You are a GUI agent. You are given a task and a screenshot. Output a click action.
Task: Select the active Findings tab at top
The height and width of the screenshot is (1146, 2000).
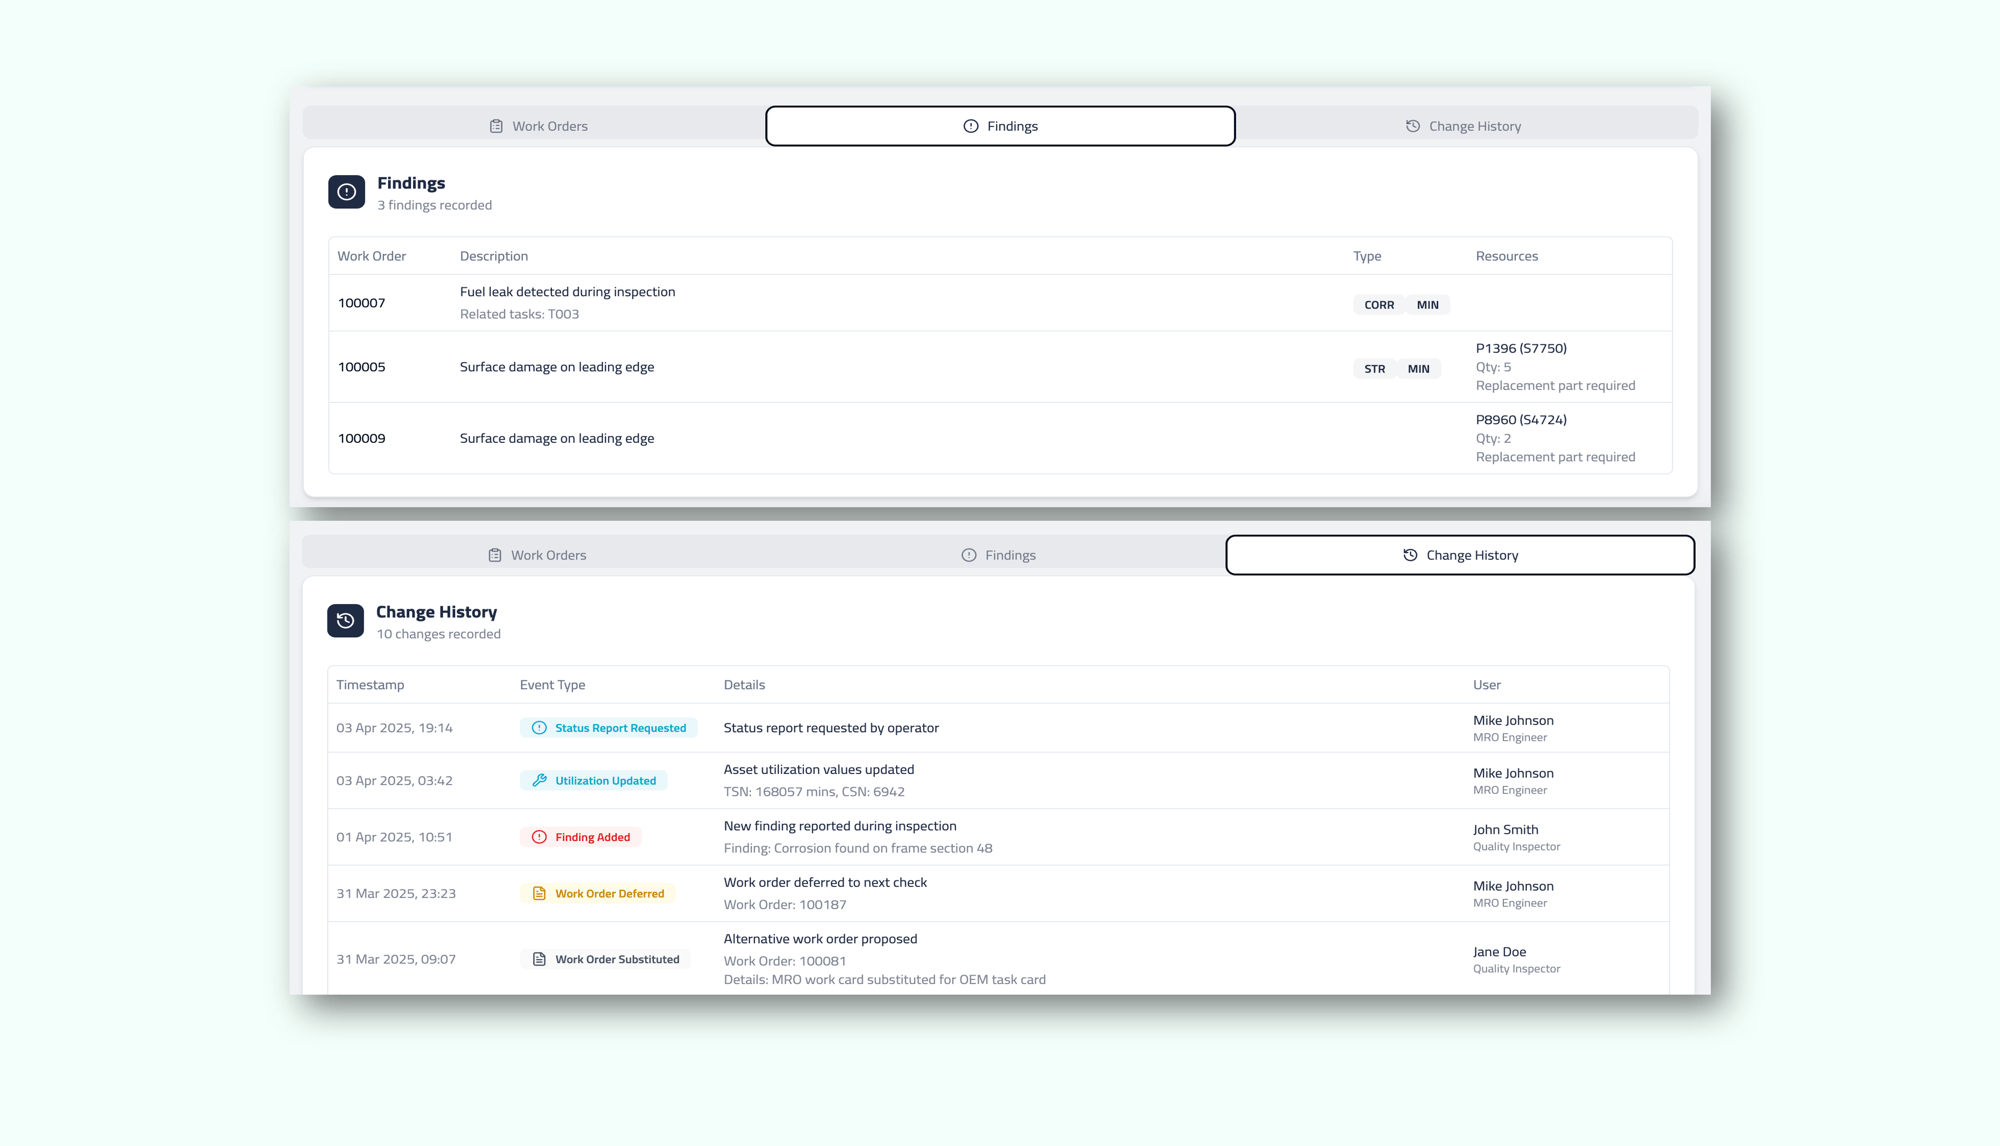pyautogui.click(x=1000, y=126)
